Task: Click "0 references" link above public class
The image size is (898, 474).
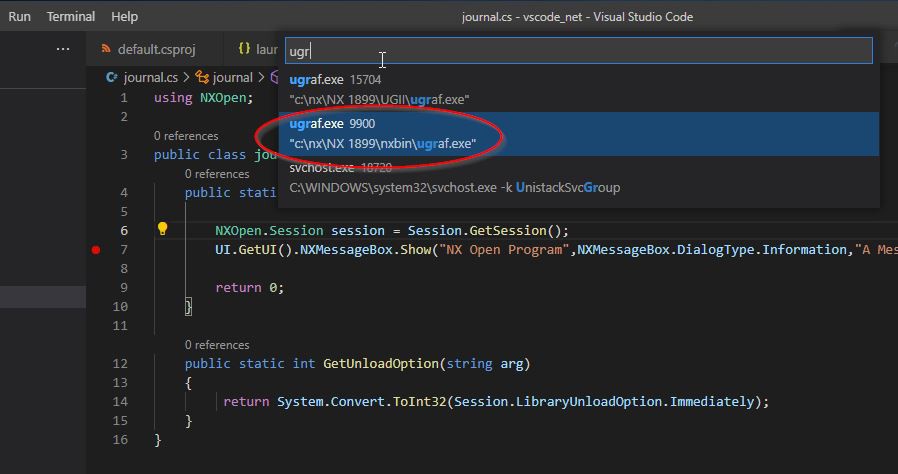Action: point(186,136)
